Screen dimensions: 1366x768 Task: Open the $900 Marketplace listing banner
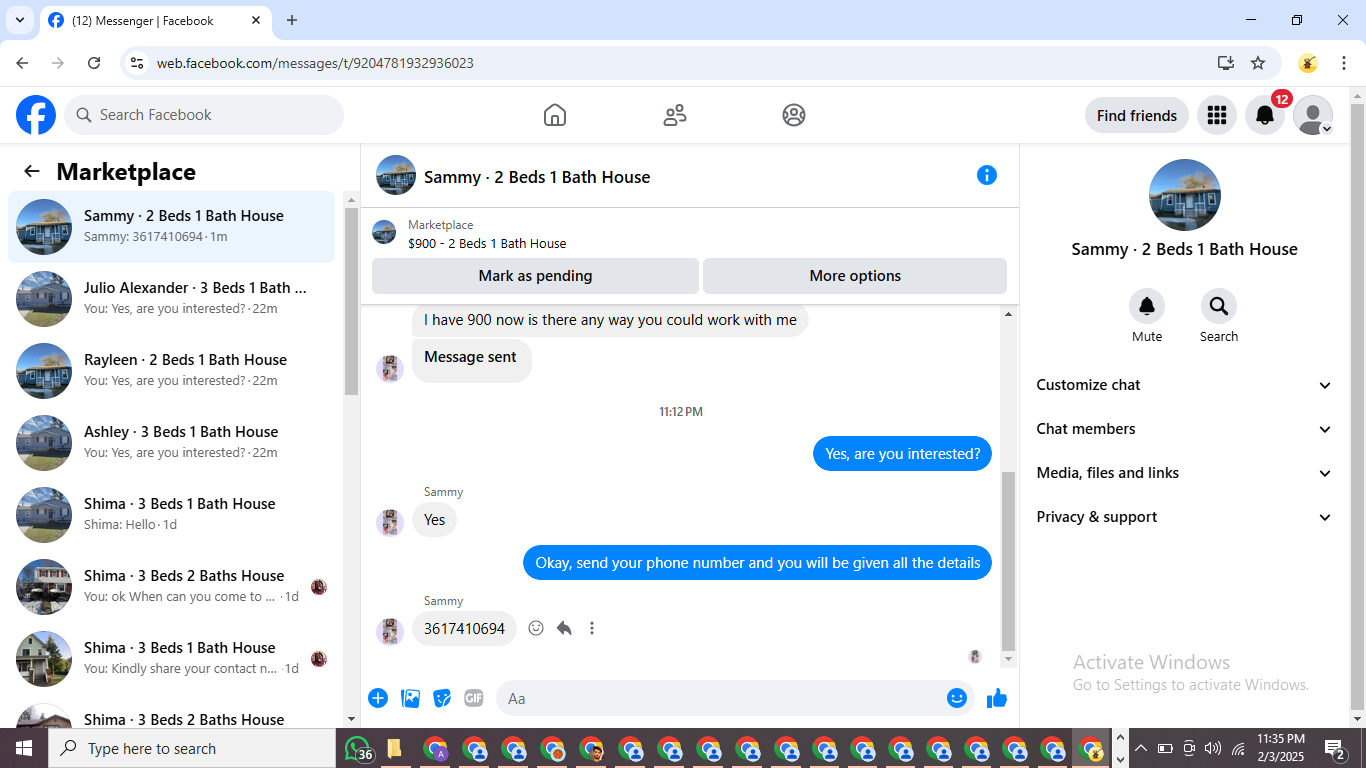(690, 234)
